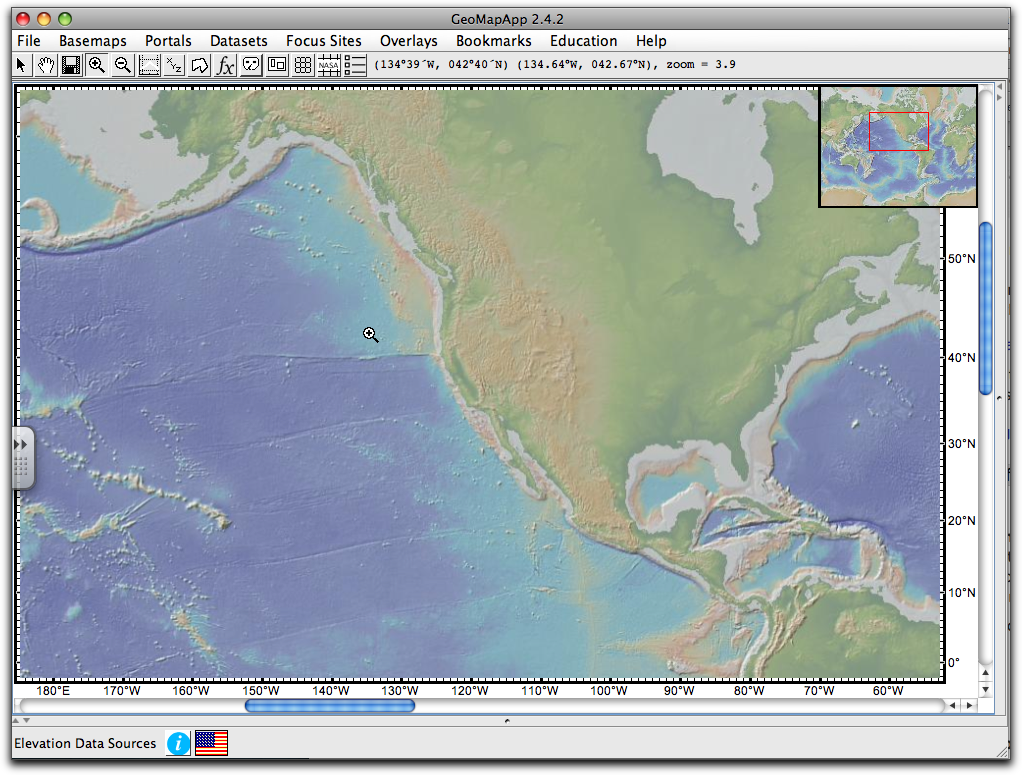Open the XYZ profile tool
The width and height of the screenshot is (1022, 775).
point(174,65)
